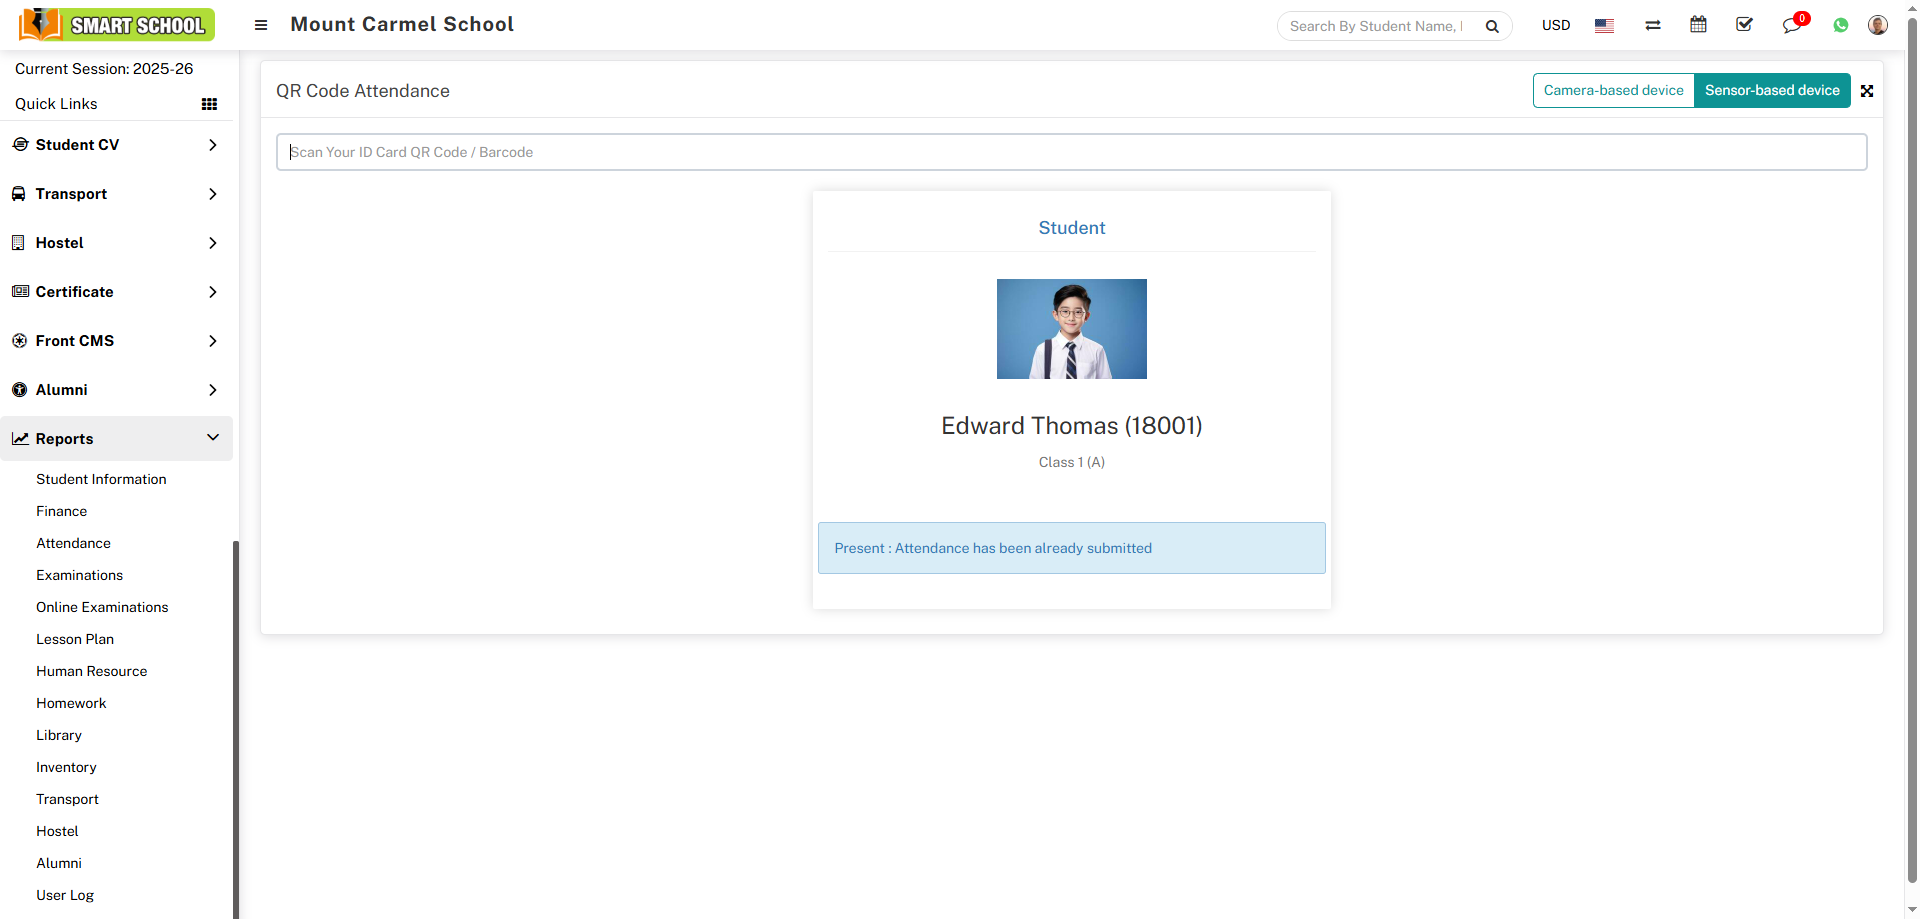Open Inventory reports
1920x919 pixels.
[66, 767]
